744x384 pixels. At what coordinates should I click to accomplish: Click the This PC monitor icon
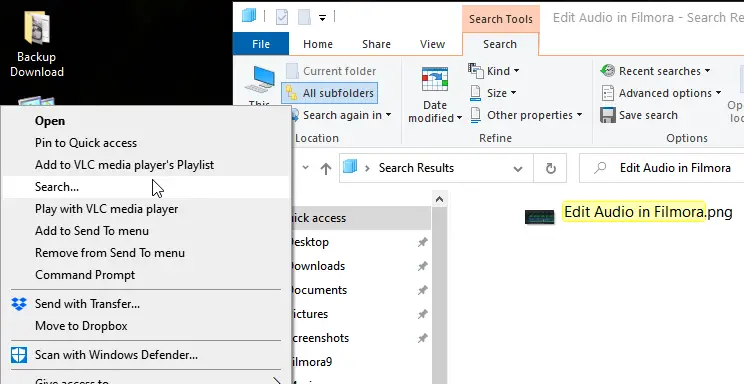point(260,79)
